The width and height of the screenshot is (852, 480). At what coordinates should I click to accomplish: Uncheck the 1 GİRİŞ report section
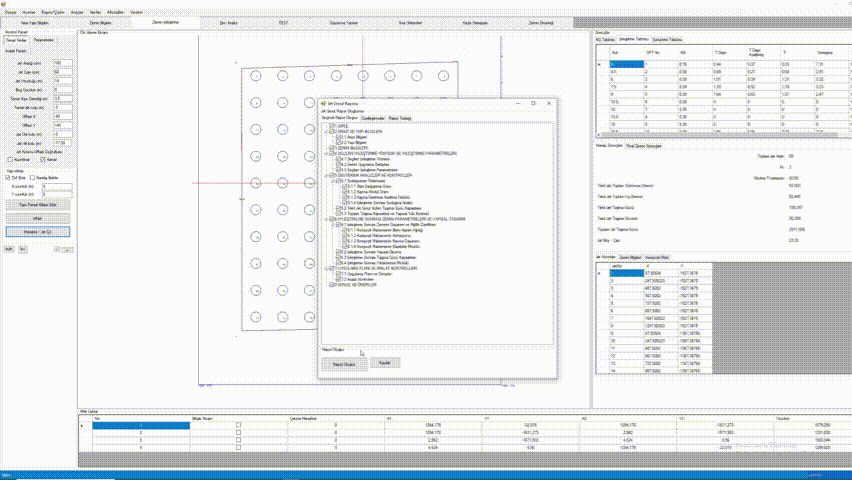(332, 125)
